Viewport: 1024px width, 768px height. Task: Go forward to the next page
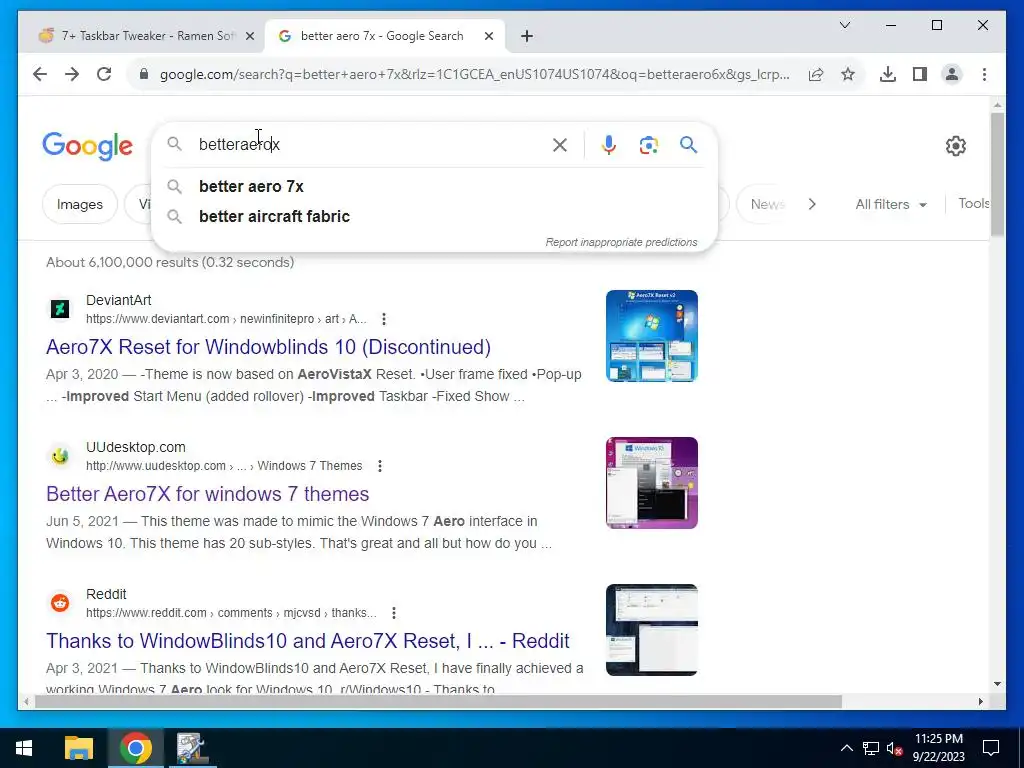[x=72, y=74]
